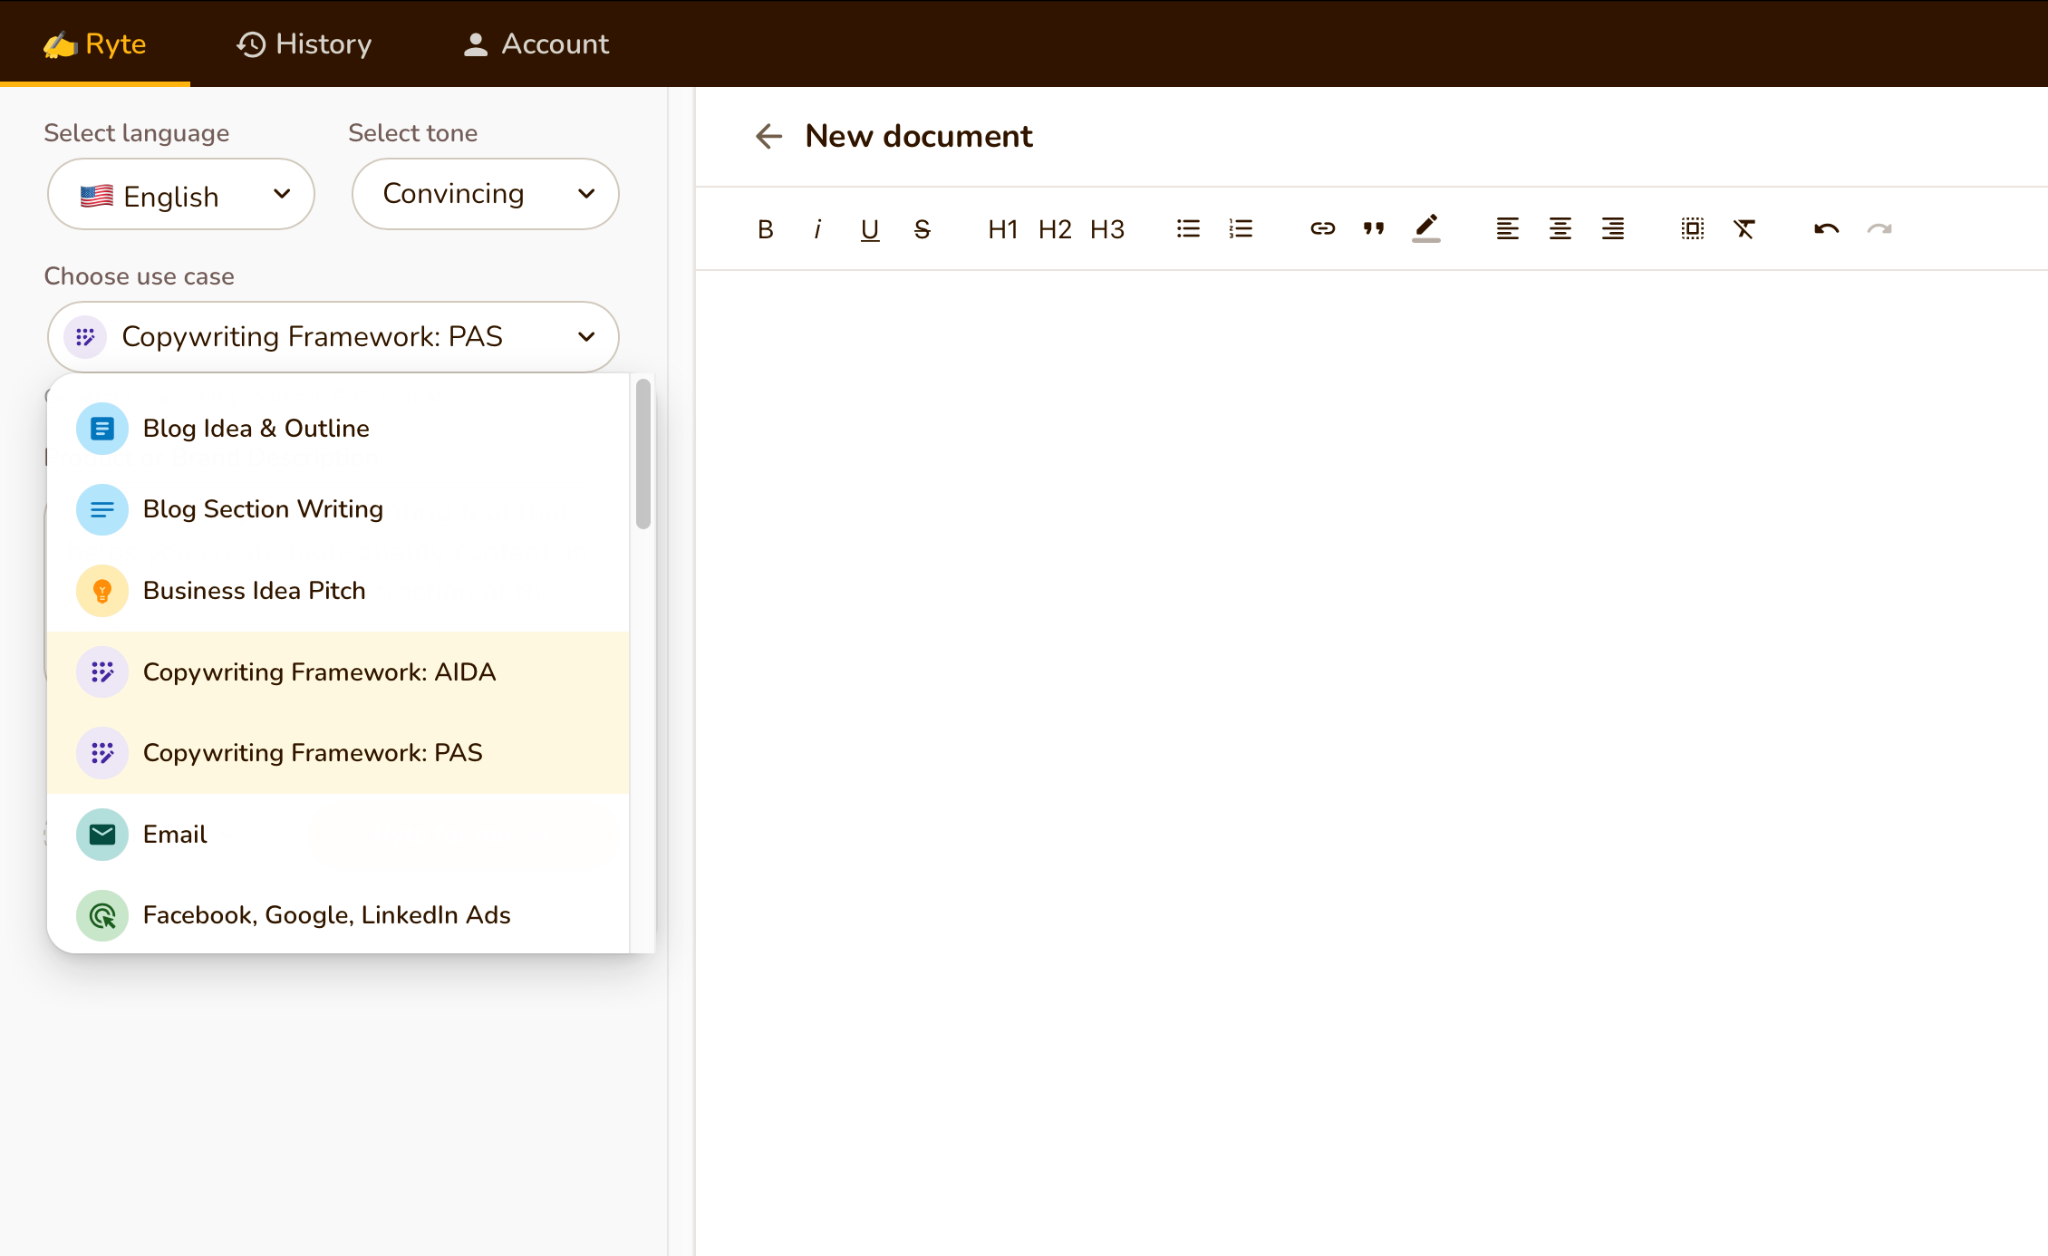Screen dimensions: 2048x1256
Task: Insert a blockquote
Action: [1374, 229]
